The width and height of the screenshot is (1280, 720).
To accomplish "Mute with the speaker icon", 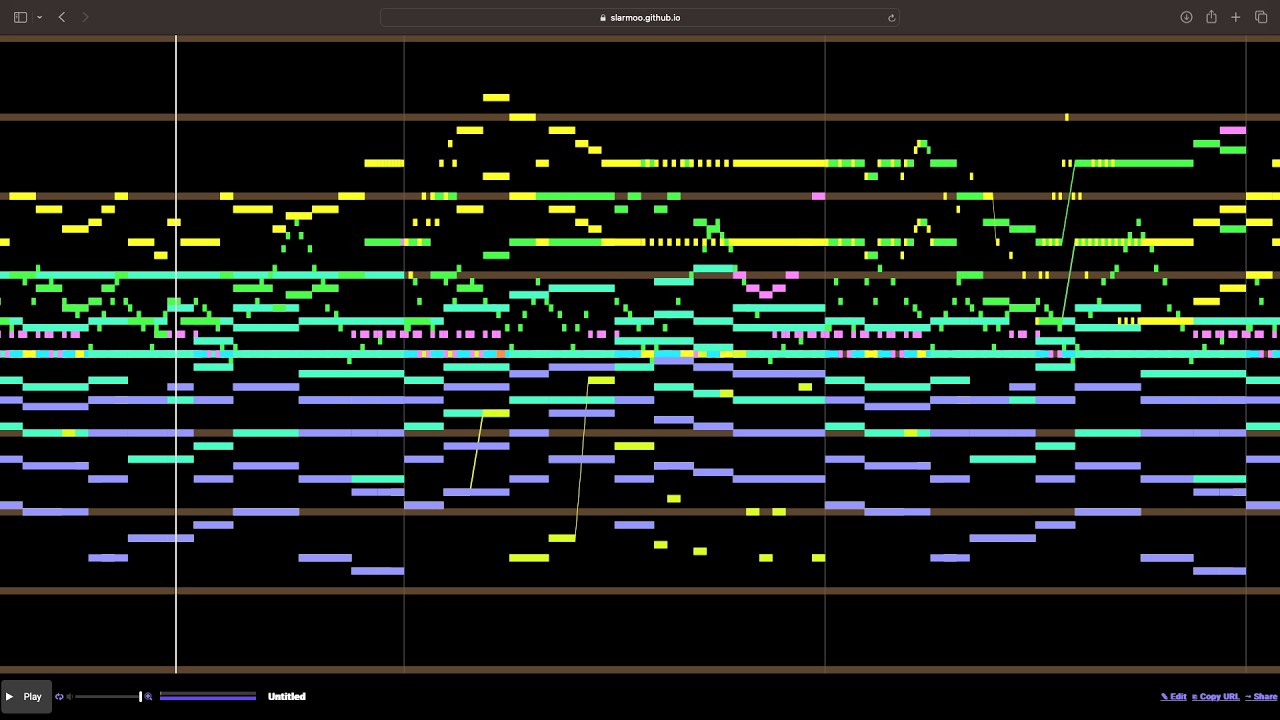I will [70, 697].
